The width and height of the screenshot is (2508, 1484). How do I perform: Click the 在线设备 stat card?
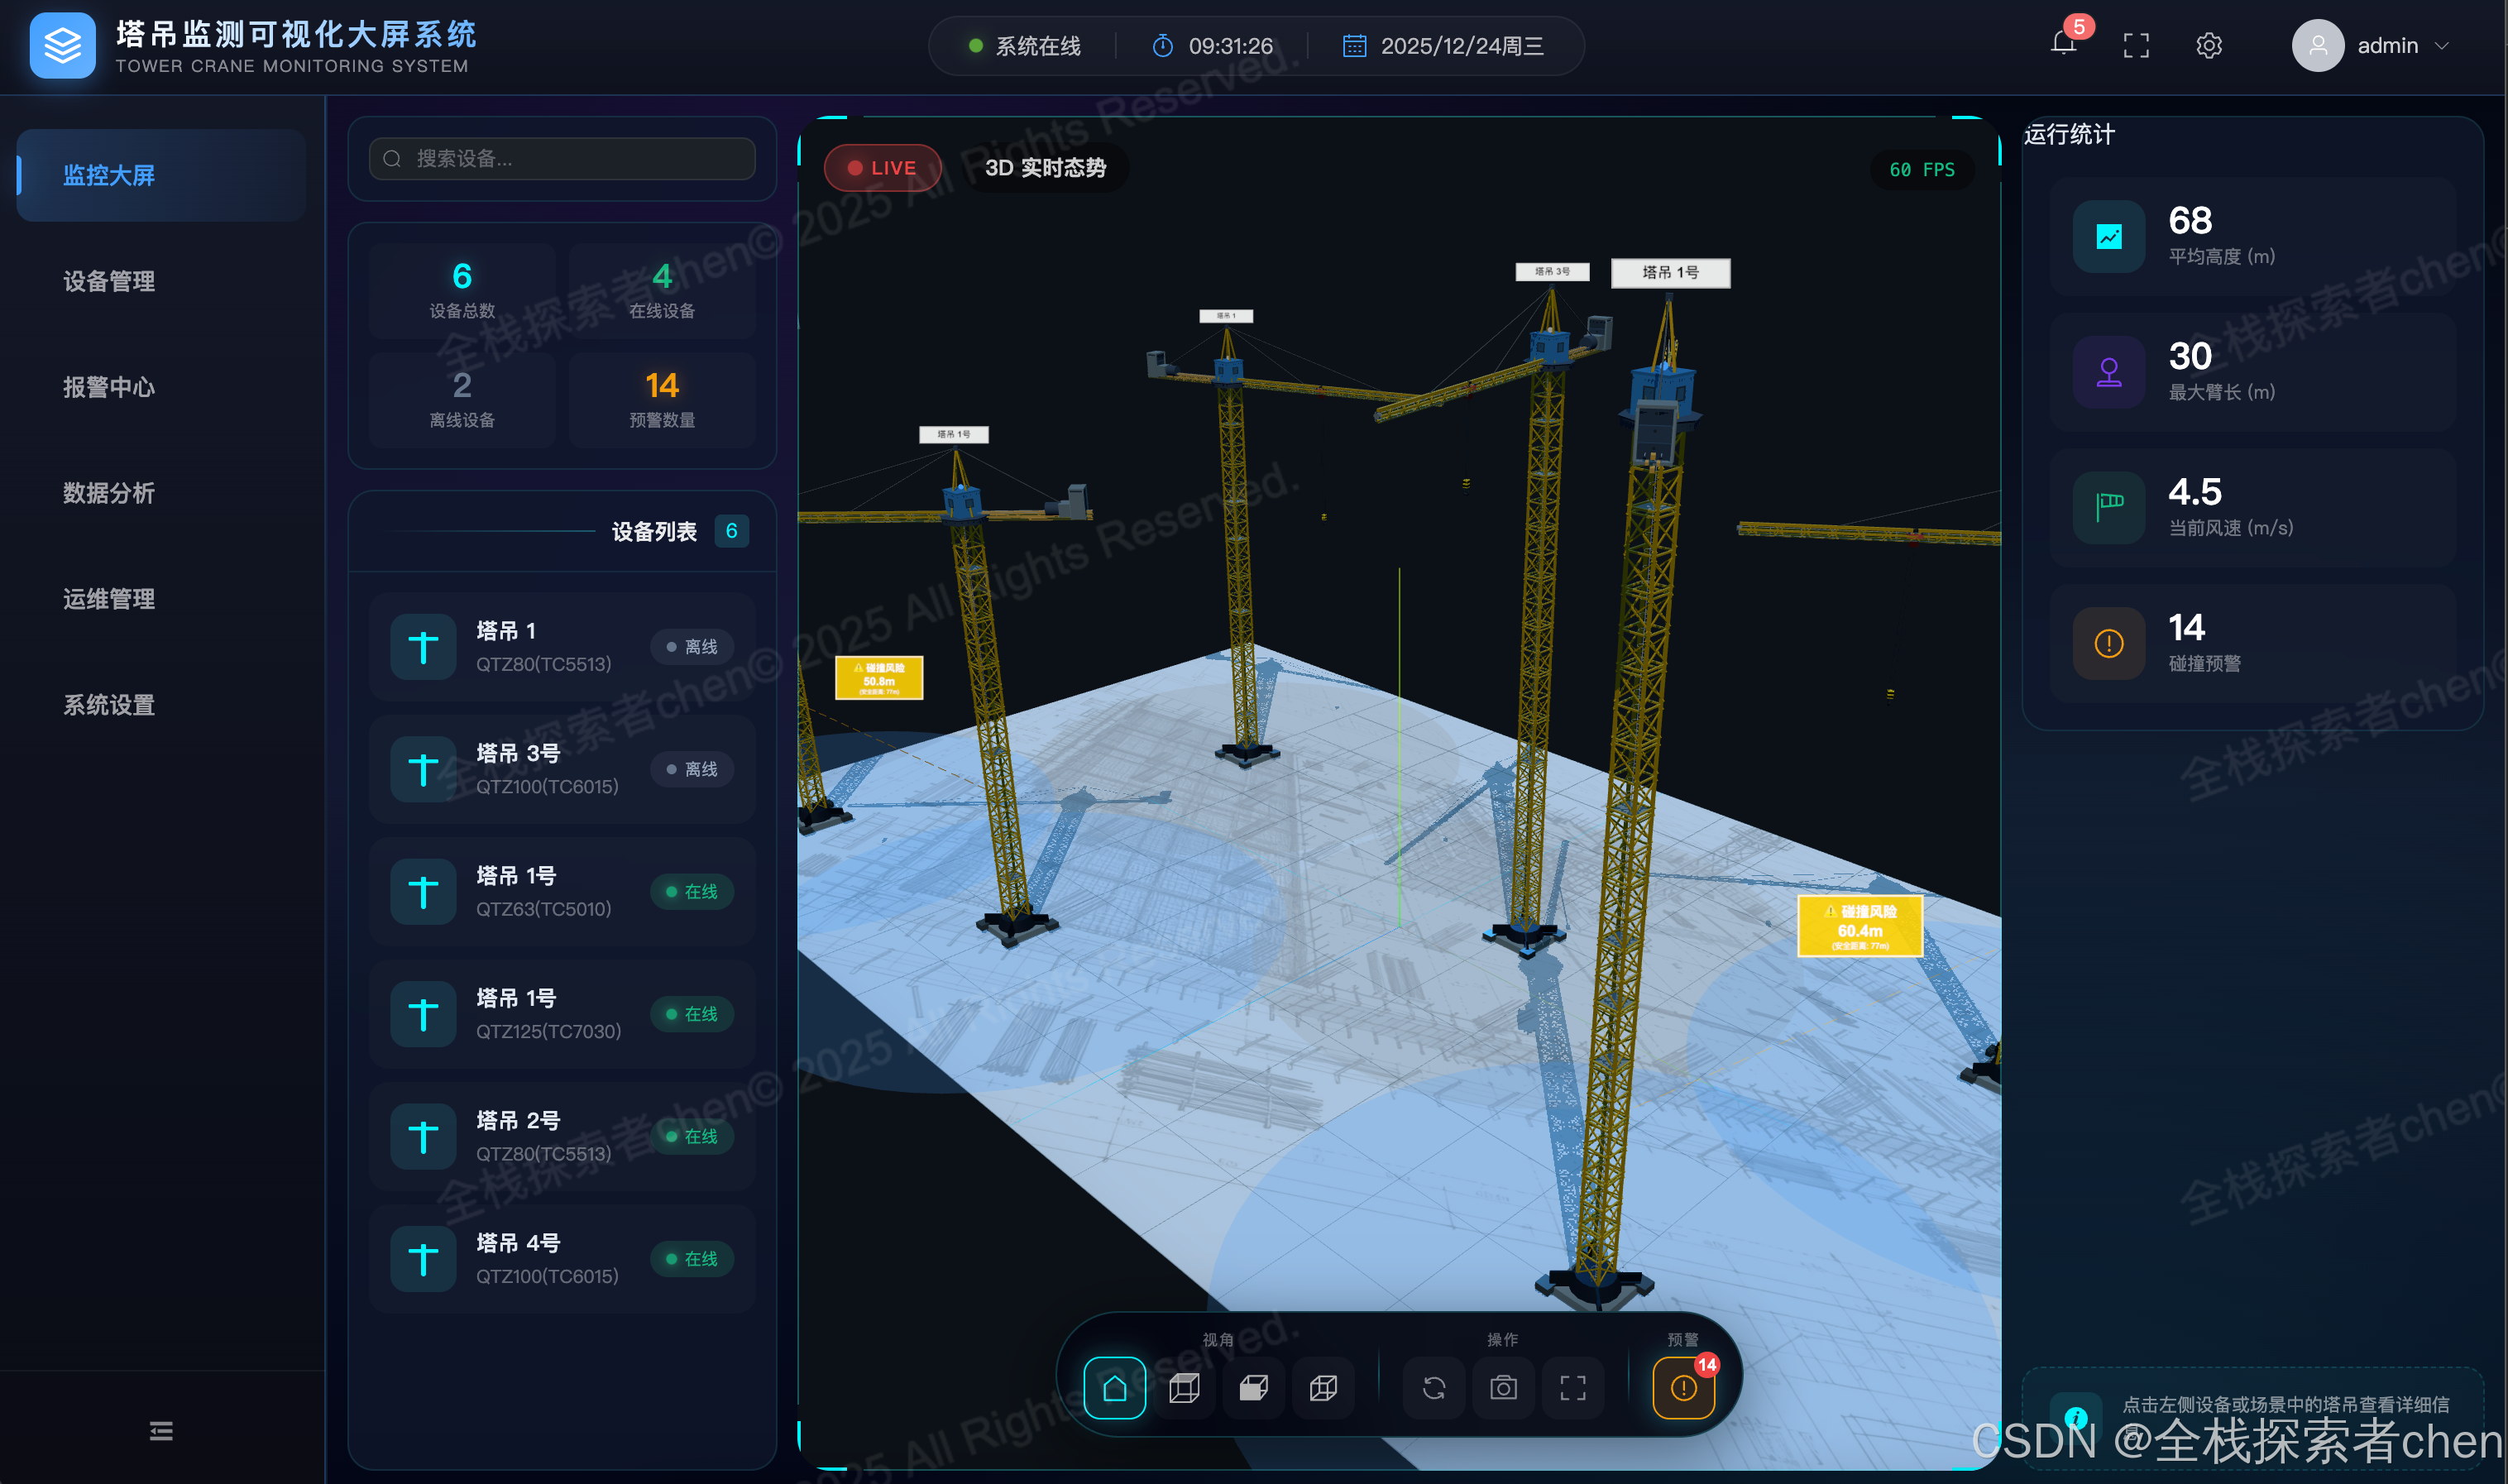coord(662,290)
